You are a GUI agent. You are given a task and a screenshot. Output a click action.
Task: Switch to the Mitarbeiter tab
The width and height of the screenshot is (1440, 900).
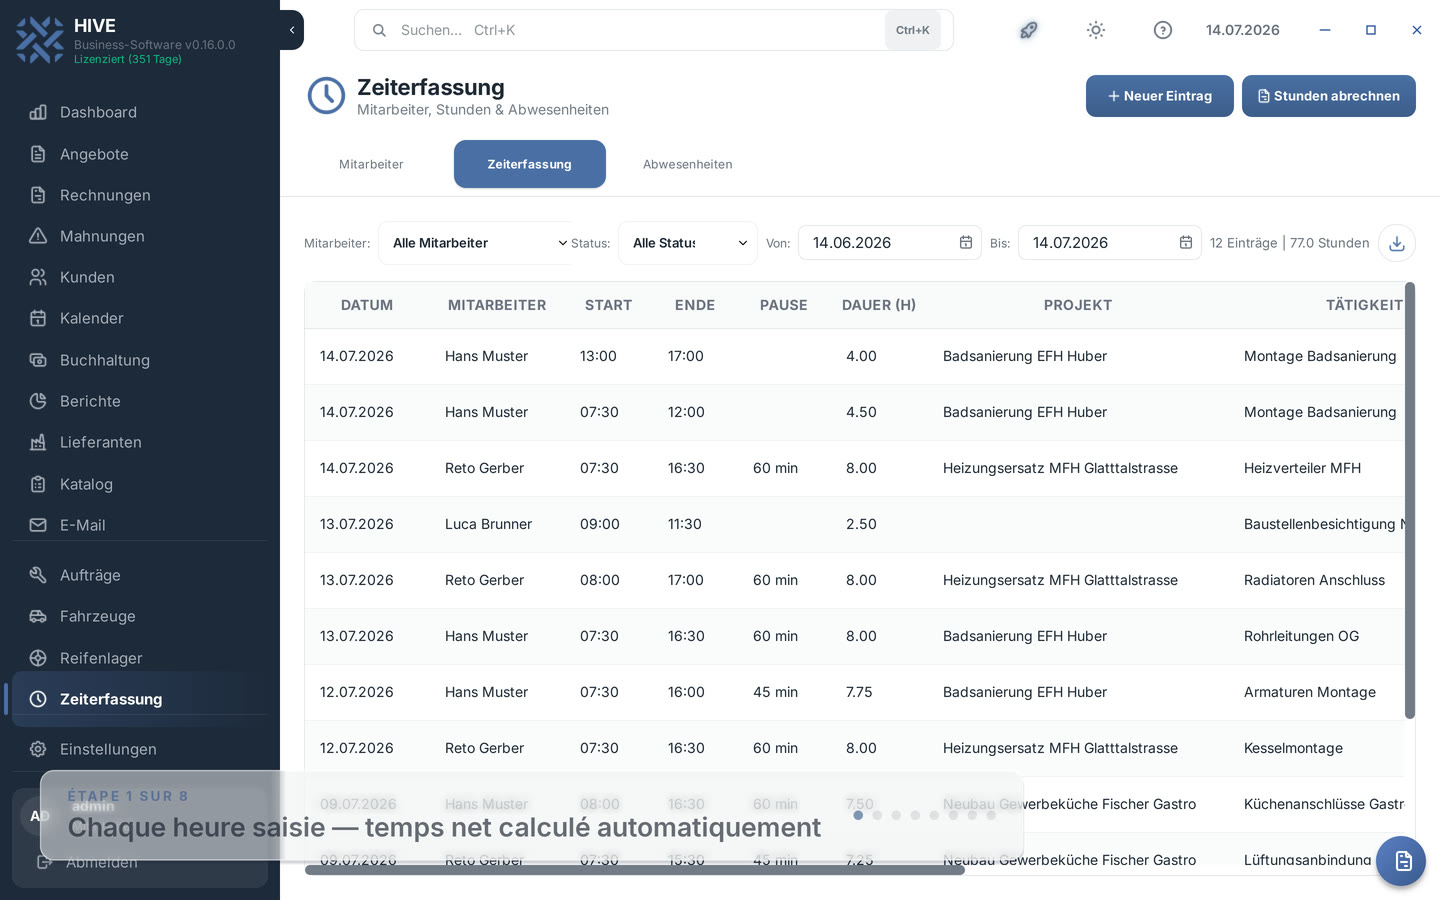(371, 164)
